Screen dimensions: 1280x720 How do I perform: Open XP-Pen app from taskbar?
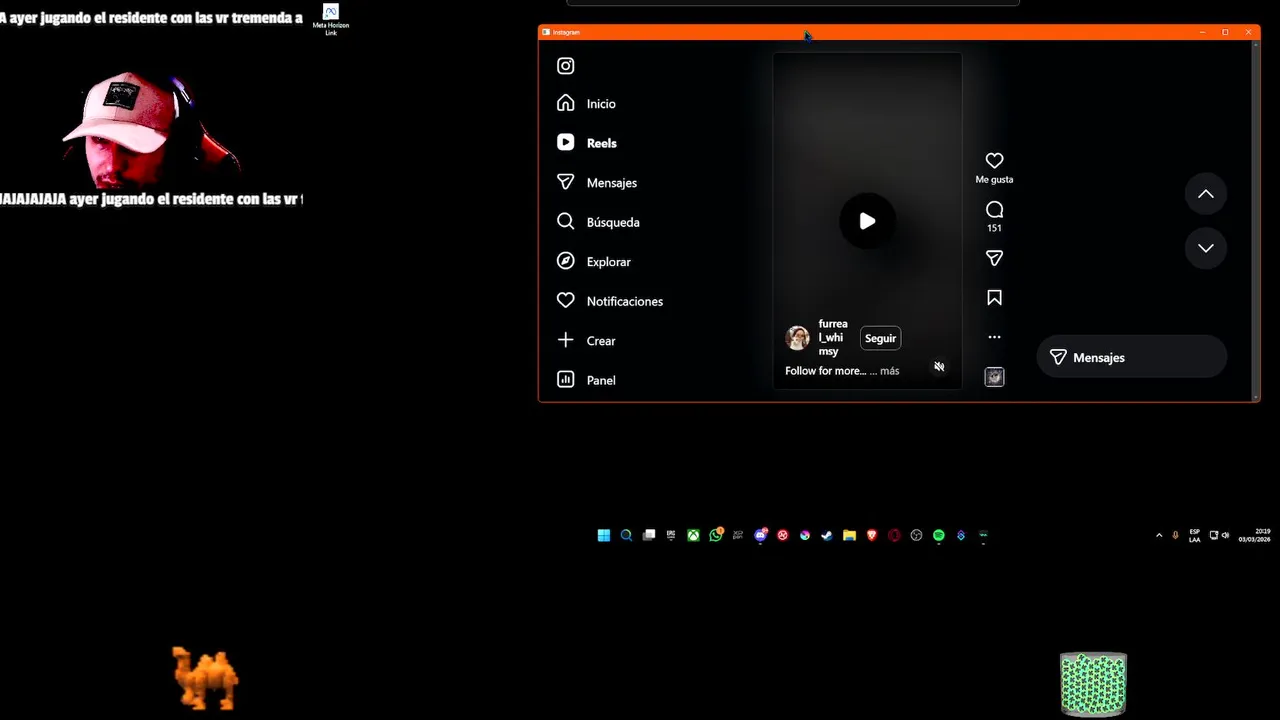pos(738,535)
